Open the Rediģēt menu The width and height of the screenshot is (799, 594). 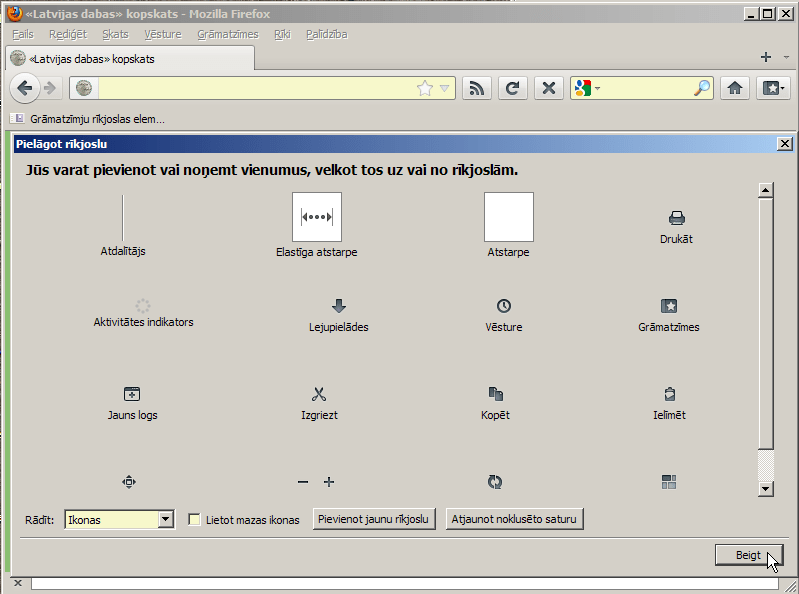click(68, 34)
